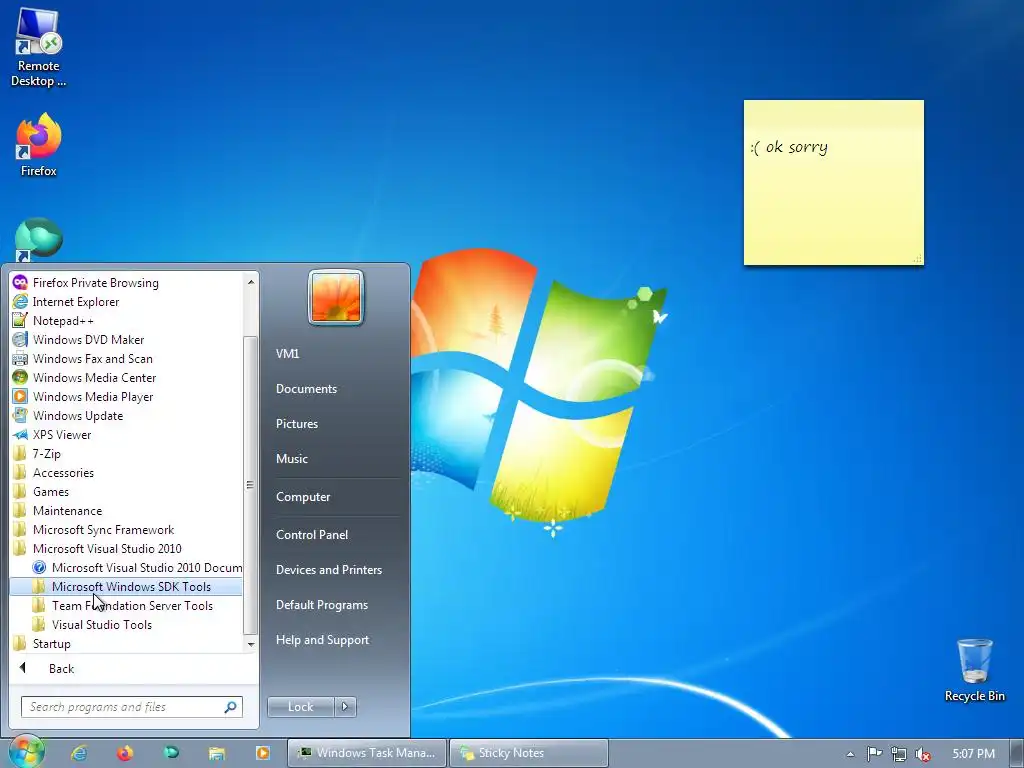Viewport: 1024px width, 768px height.
Task: Open Internet Explorer from the taskbar
Action: coord(79,753)
